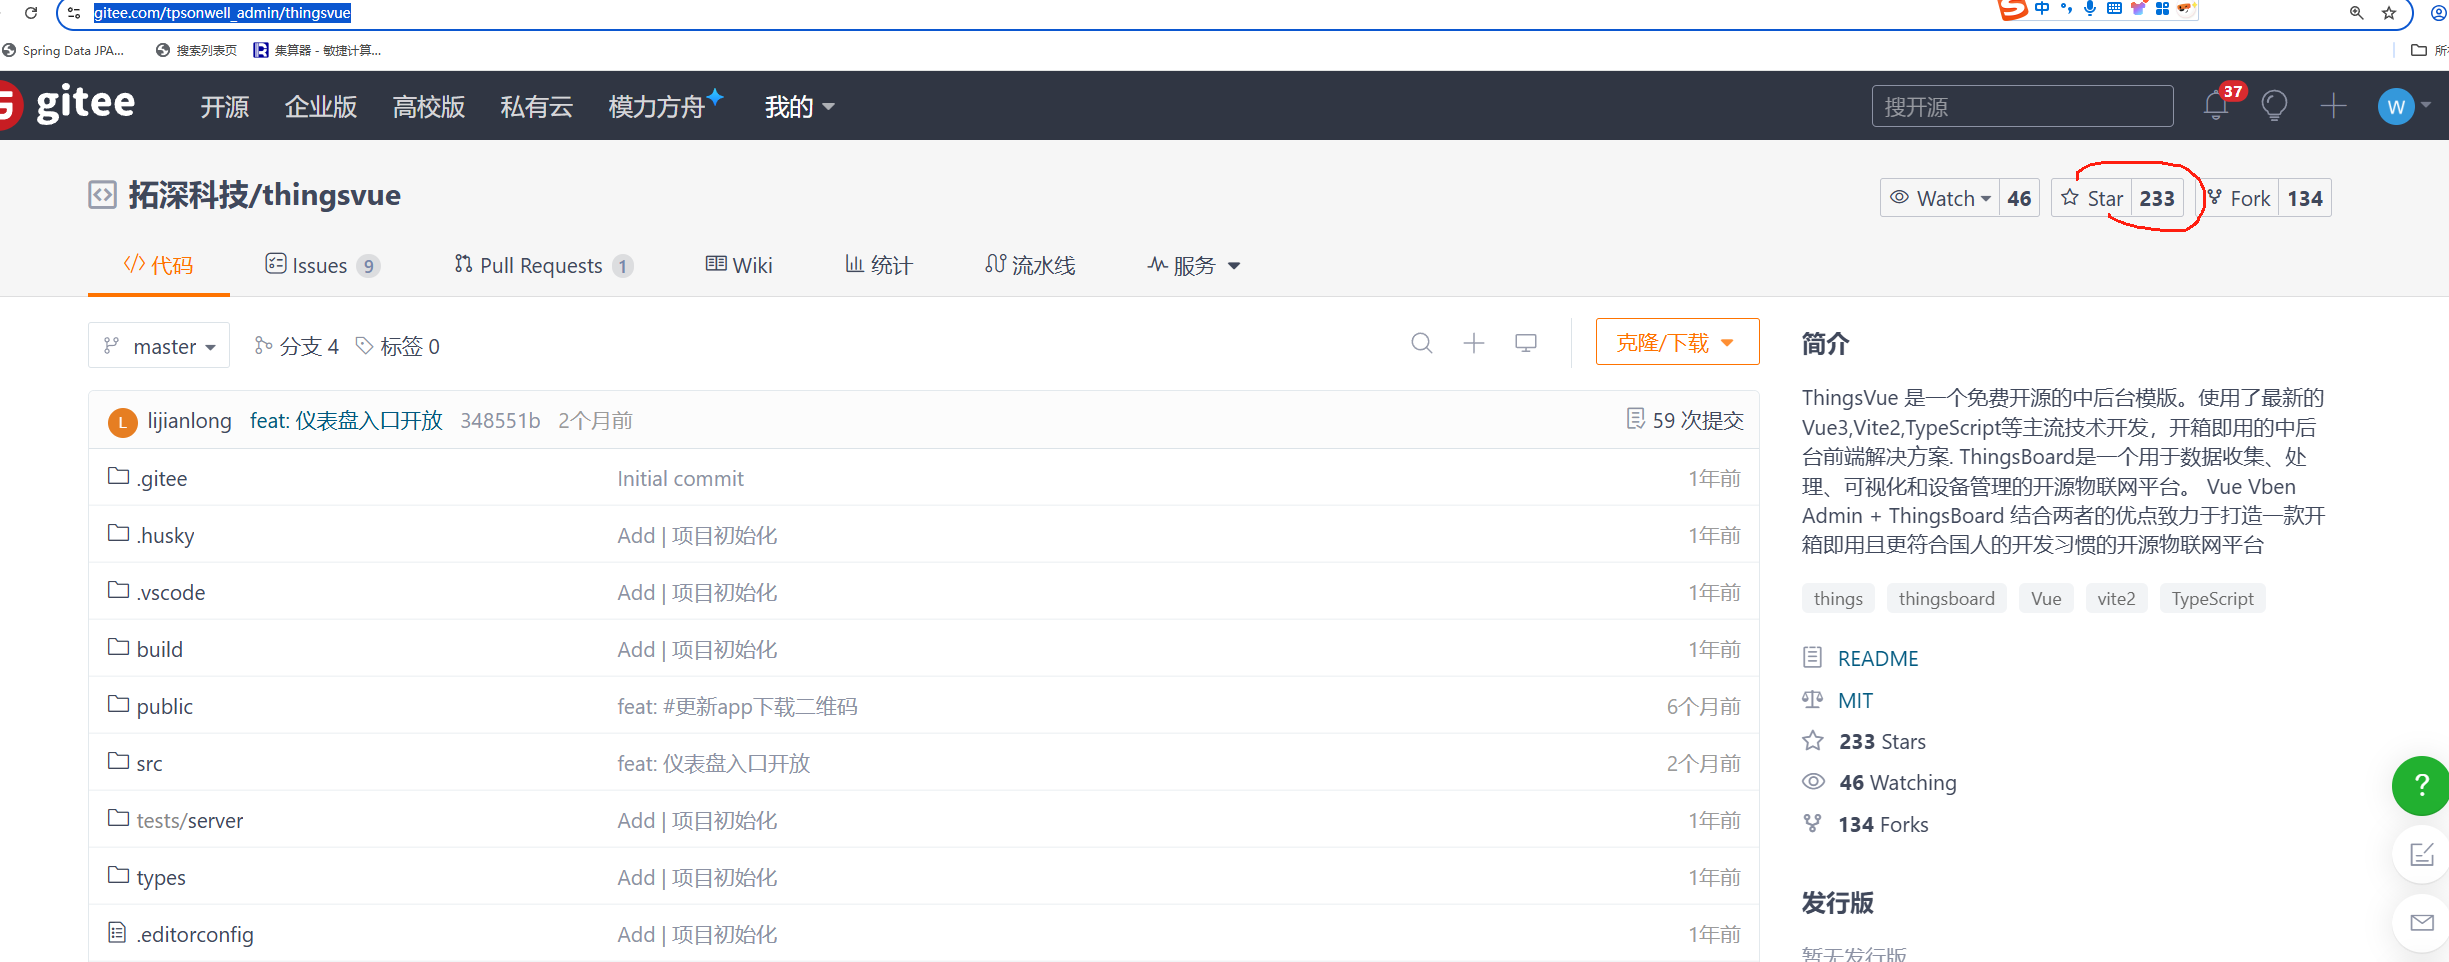
Task: View 分支 4 branches
Action: pos(296,346)
